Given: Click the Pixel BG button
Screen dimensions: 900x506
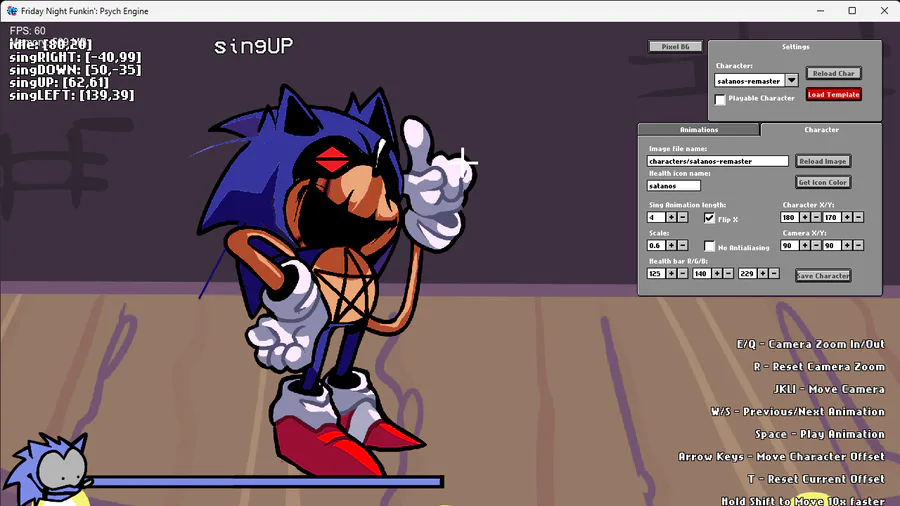Looking at the screenshot, I should (x=675, y=46).
